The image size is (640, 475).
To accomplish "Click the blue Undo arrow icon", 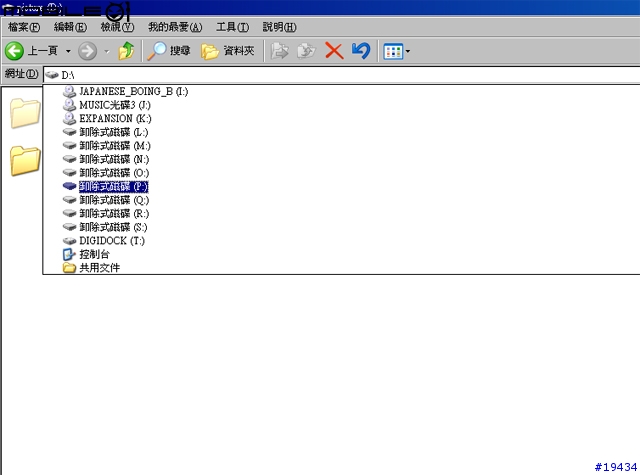I will click(361, 51).
